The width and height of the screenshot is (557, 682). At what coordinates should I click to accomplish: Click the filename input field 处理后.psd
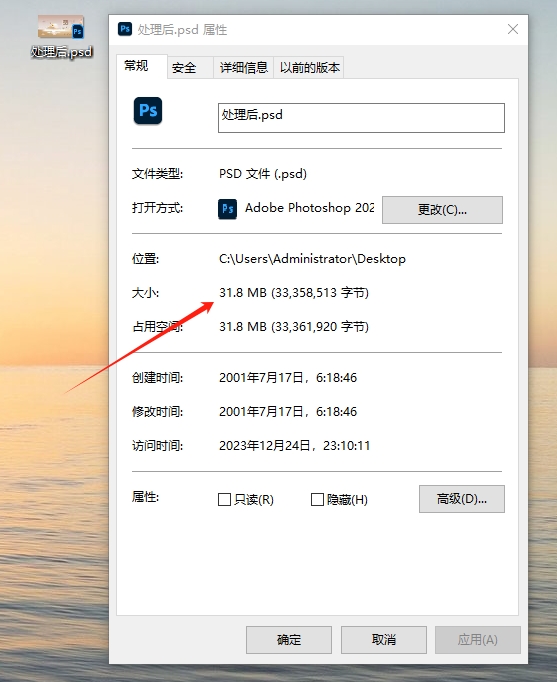[361, 118]
